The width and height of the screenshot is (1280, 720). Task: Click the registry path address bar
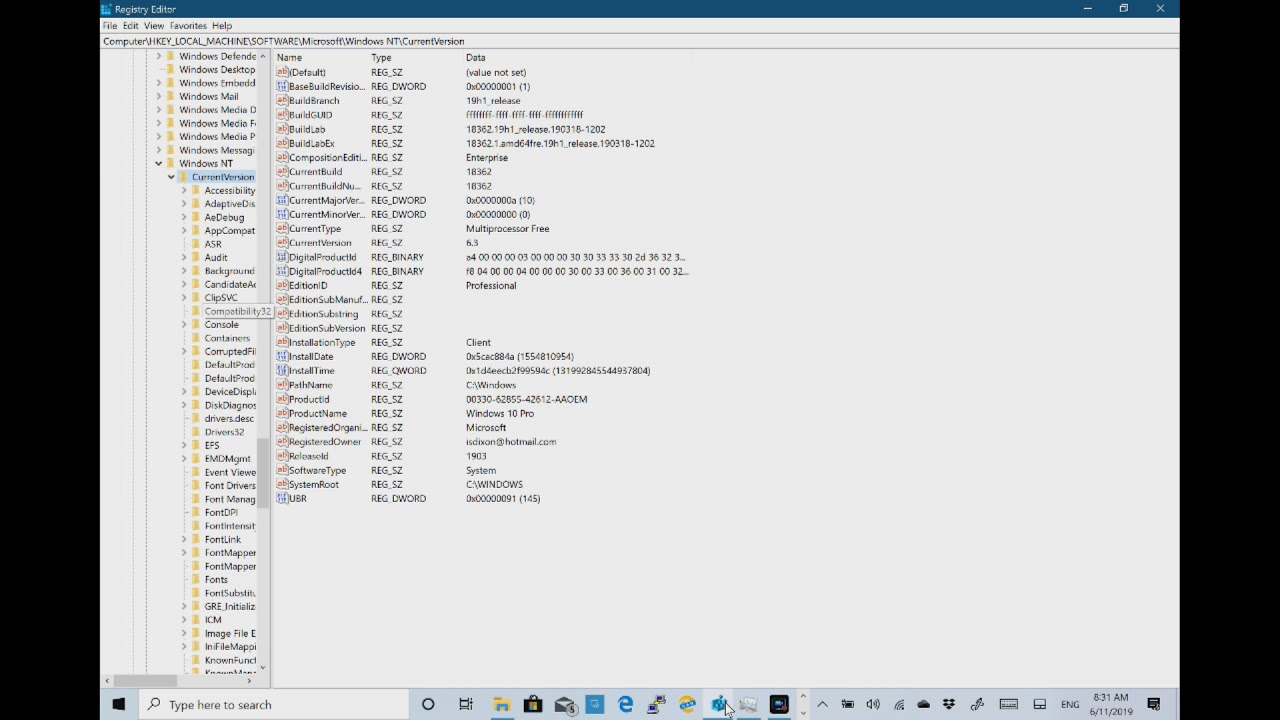[x=640, y=42]
